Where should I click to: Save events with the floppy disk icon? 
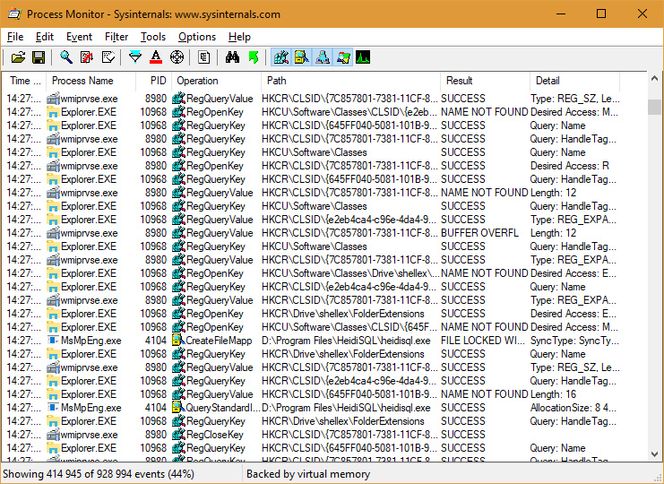coord(39,57)
